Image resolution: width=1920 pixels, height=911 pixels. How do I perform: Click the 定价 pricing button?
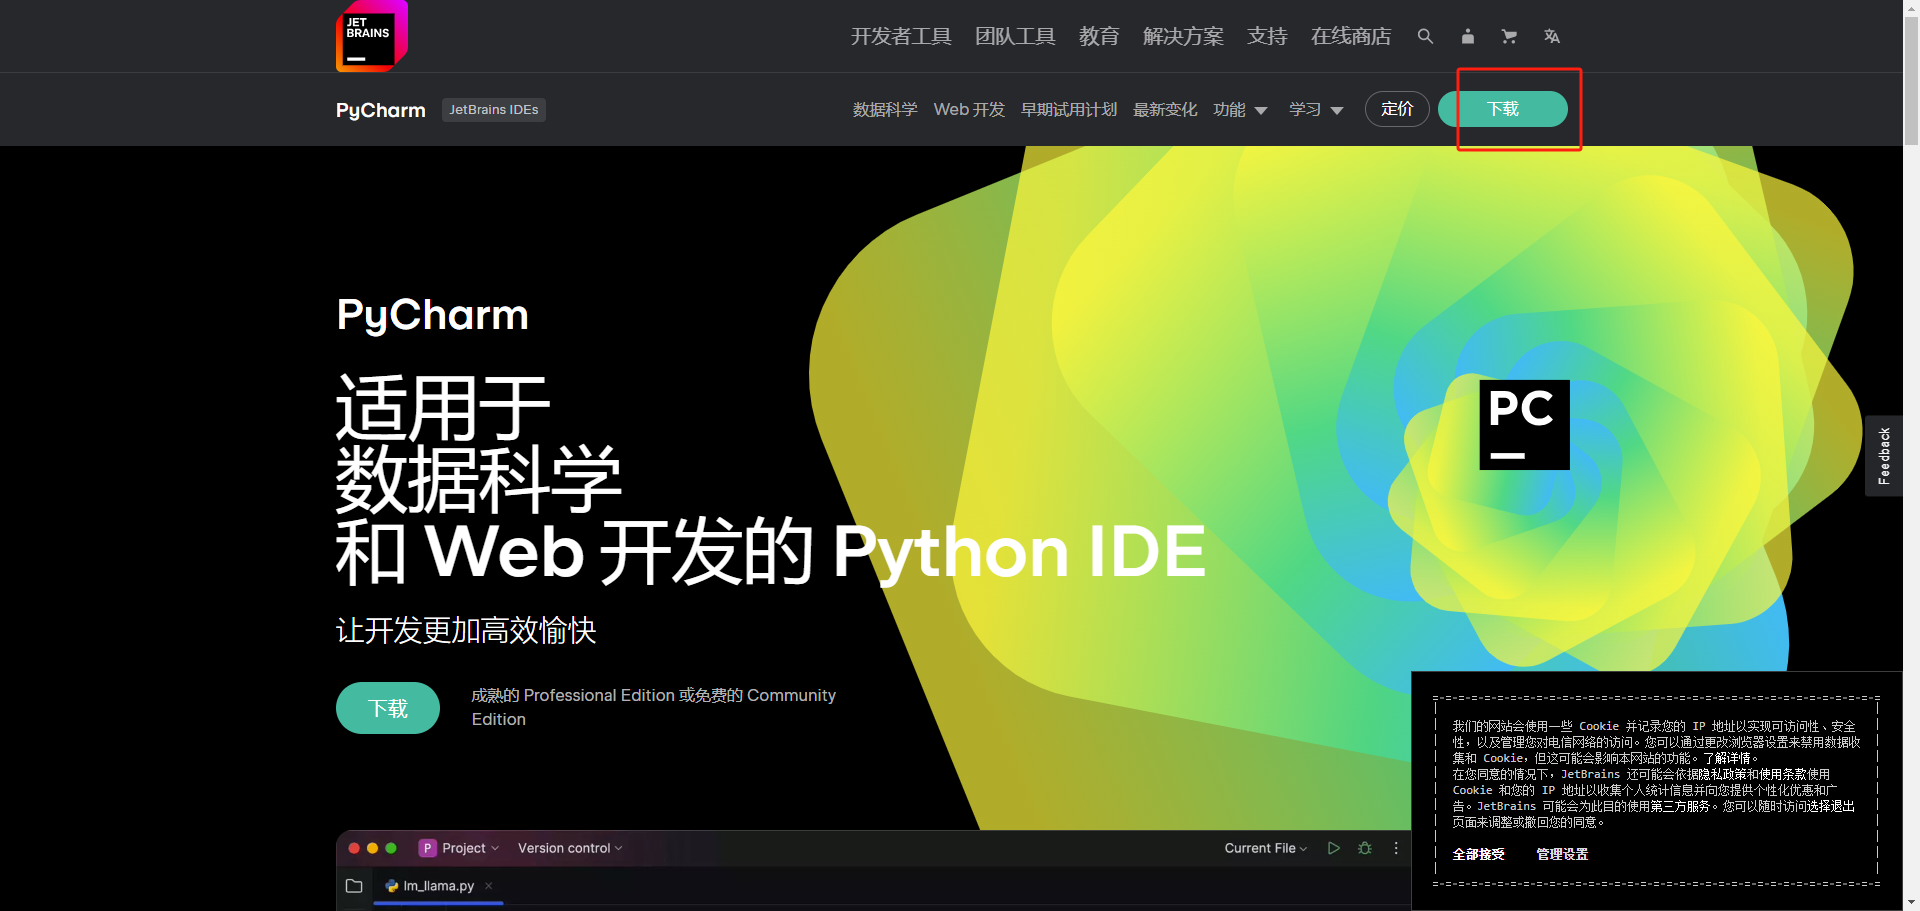(1397, 109)
